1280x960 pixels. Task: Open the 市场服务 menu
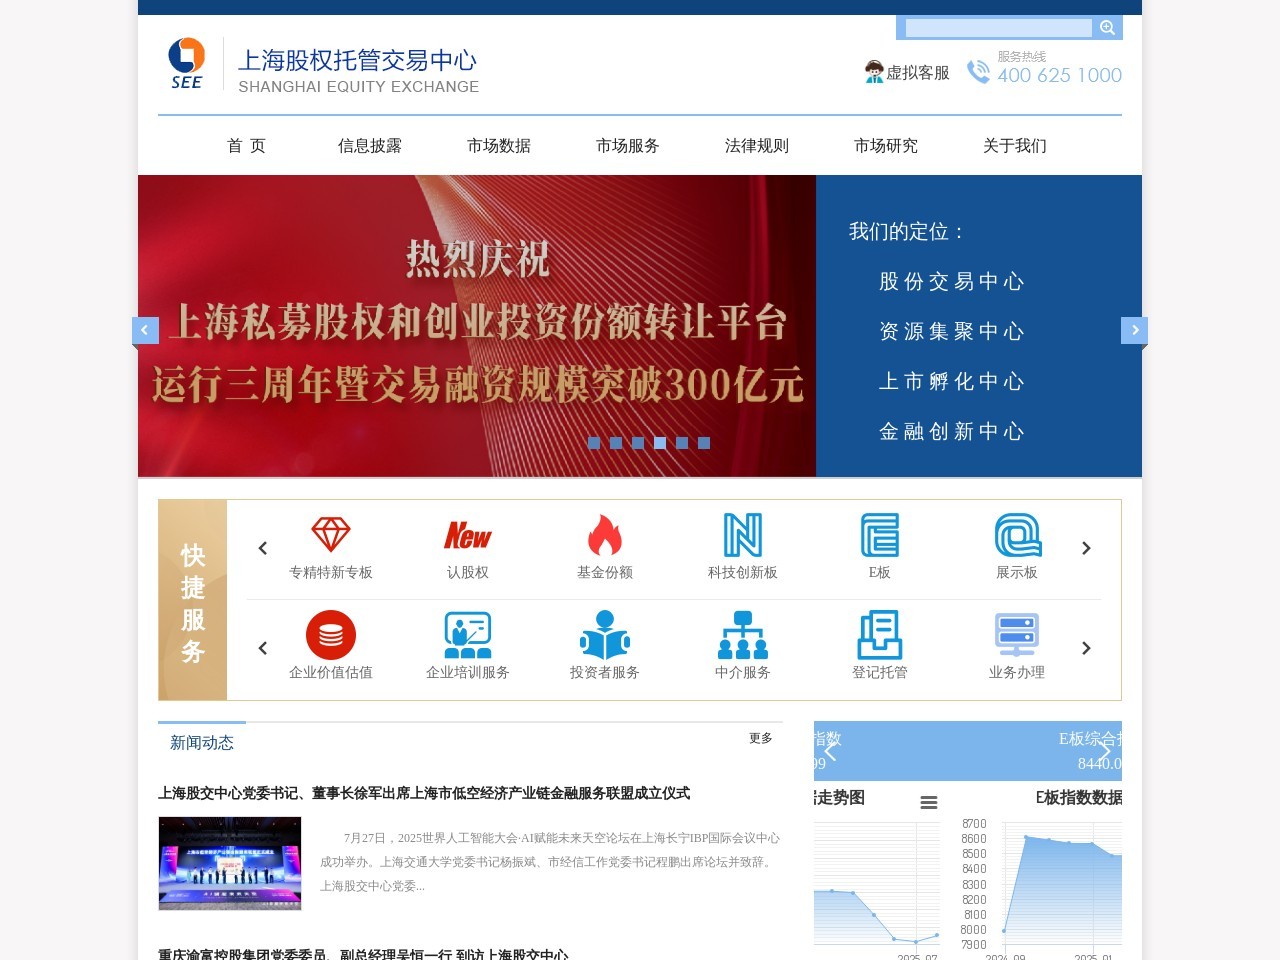point(628,146)
